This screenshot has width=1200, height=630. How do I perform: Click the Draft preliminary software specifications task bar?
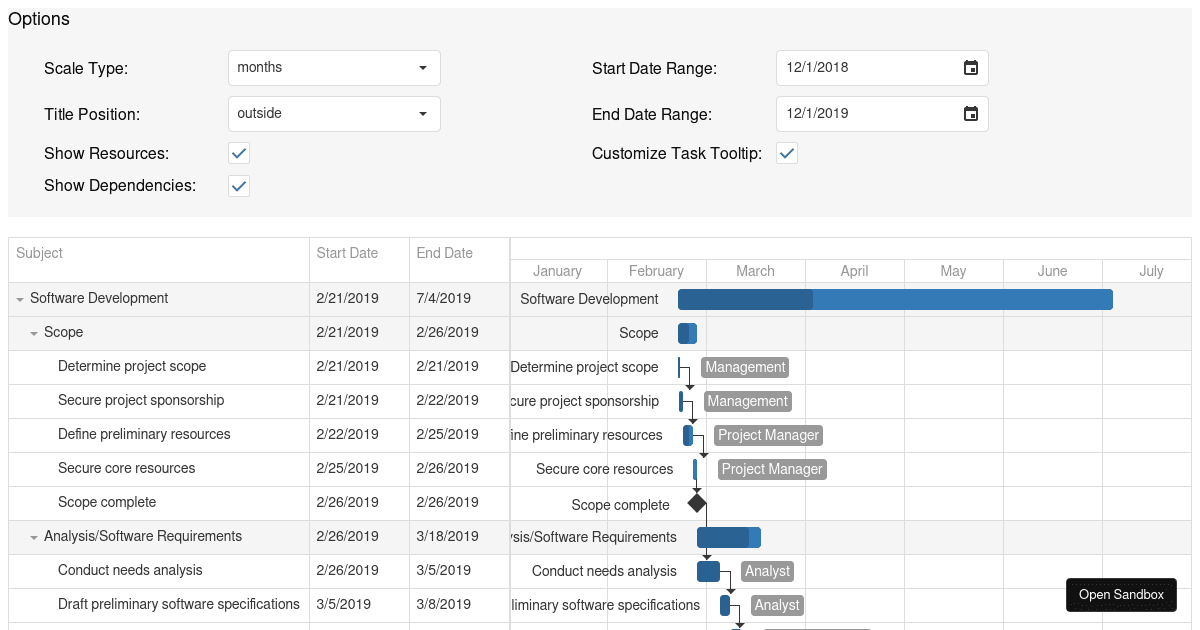coord(725,605)
